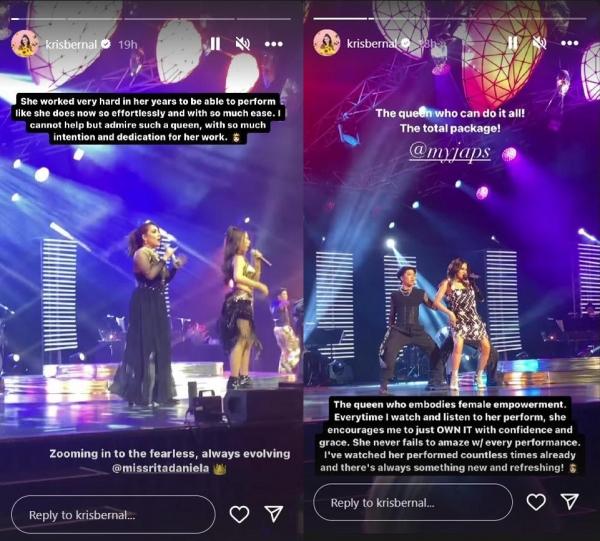Image resolution: width=600 pixels, height=541 pixels.
Task: Like the left story with heart icon
Action: pos(239,514)
